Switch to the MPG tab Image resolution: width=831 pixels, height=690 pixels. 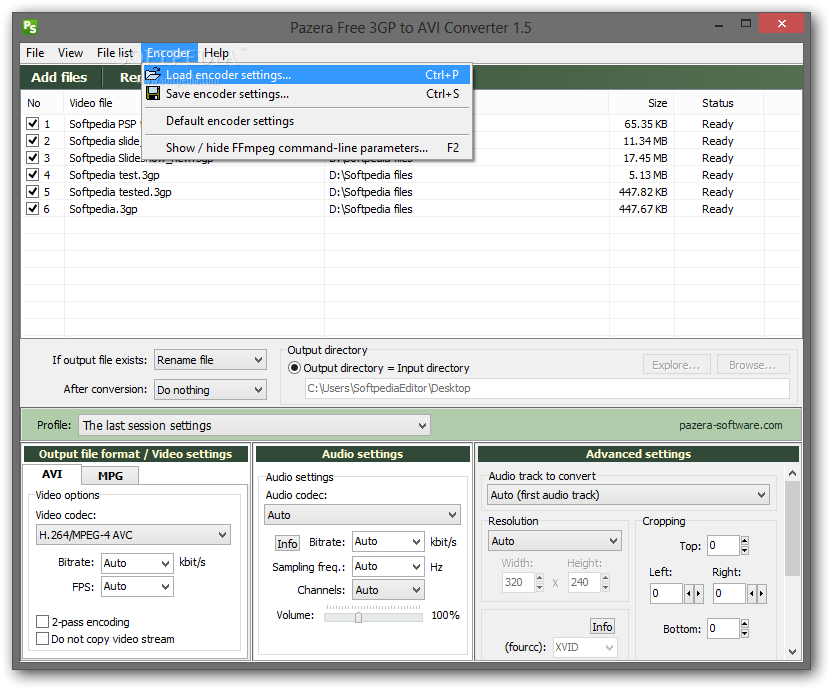coord(110,476)
